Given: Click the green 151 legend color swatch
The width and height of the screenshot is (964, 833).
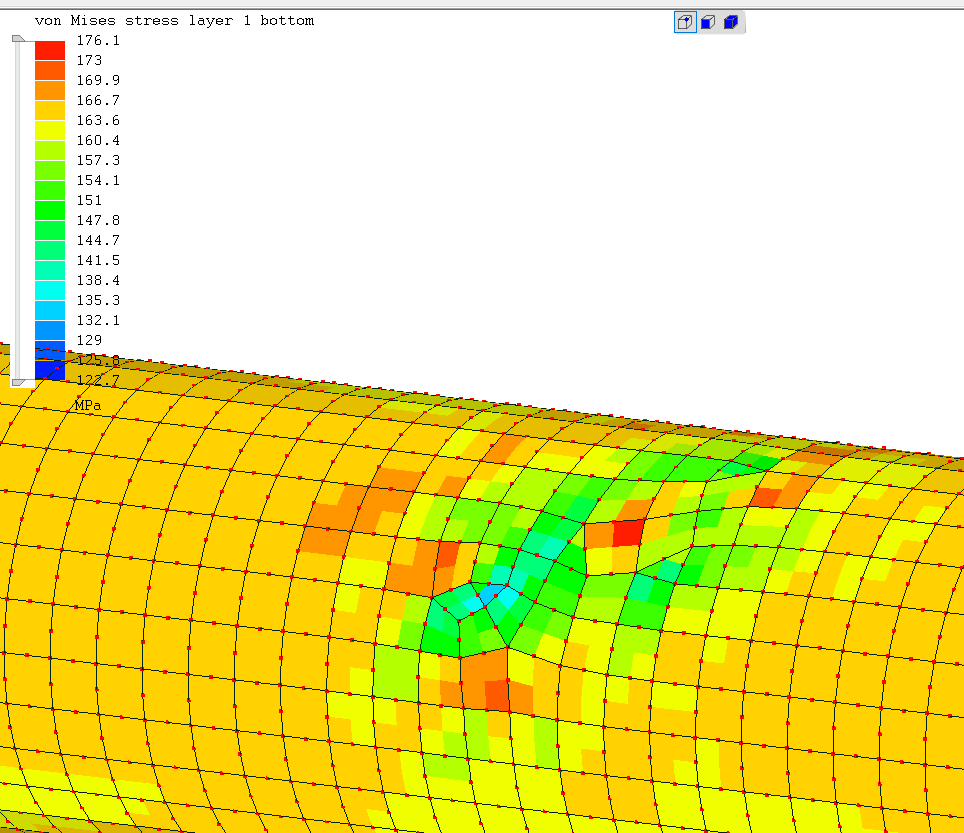Looking at the screenshot, I should tap(50, 210).
